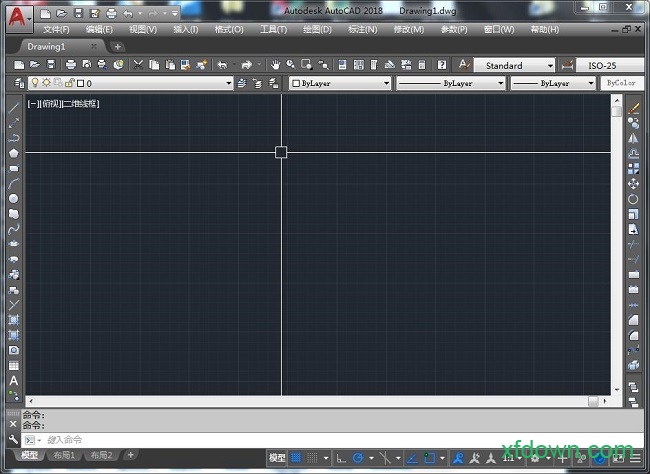650x474 pixels.
Task: Select the Erase tool in modify toolbar
Action: (x=634, y=107)
